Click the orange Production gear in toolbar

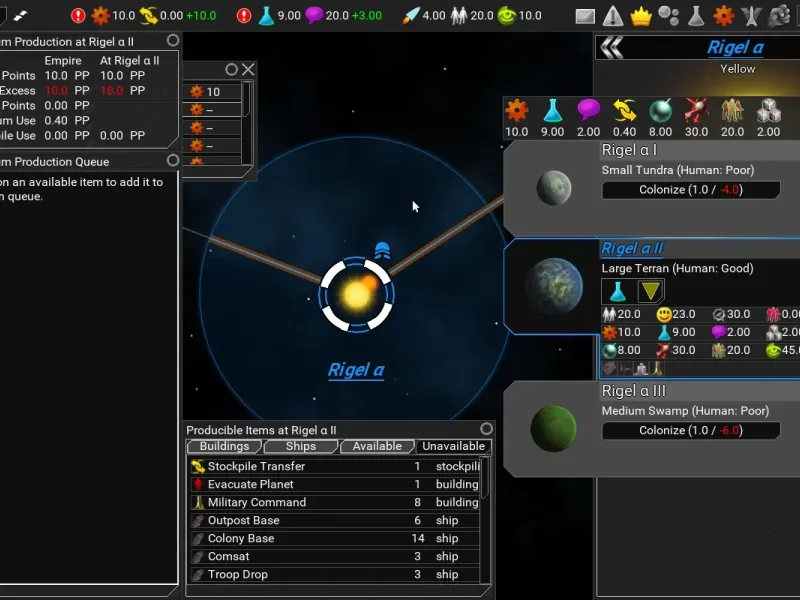(x=723, y=16)
